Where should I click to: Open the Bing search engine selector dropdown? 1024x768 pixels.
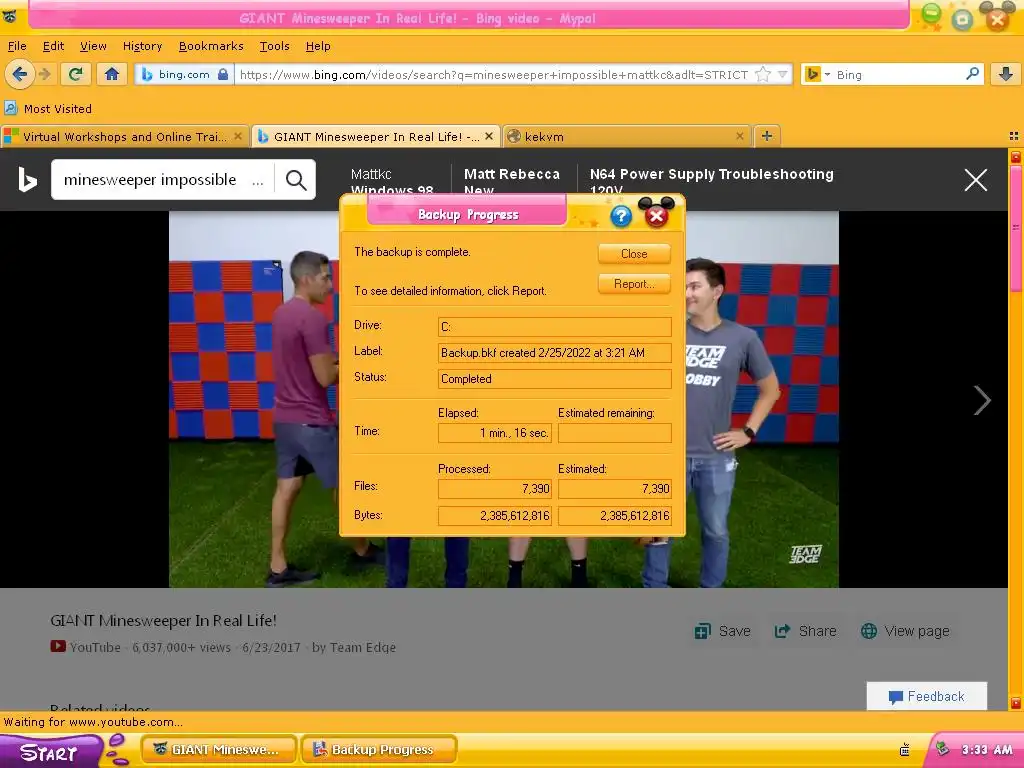[817, 74]
